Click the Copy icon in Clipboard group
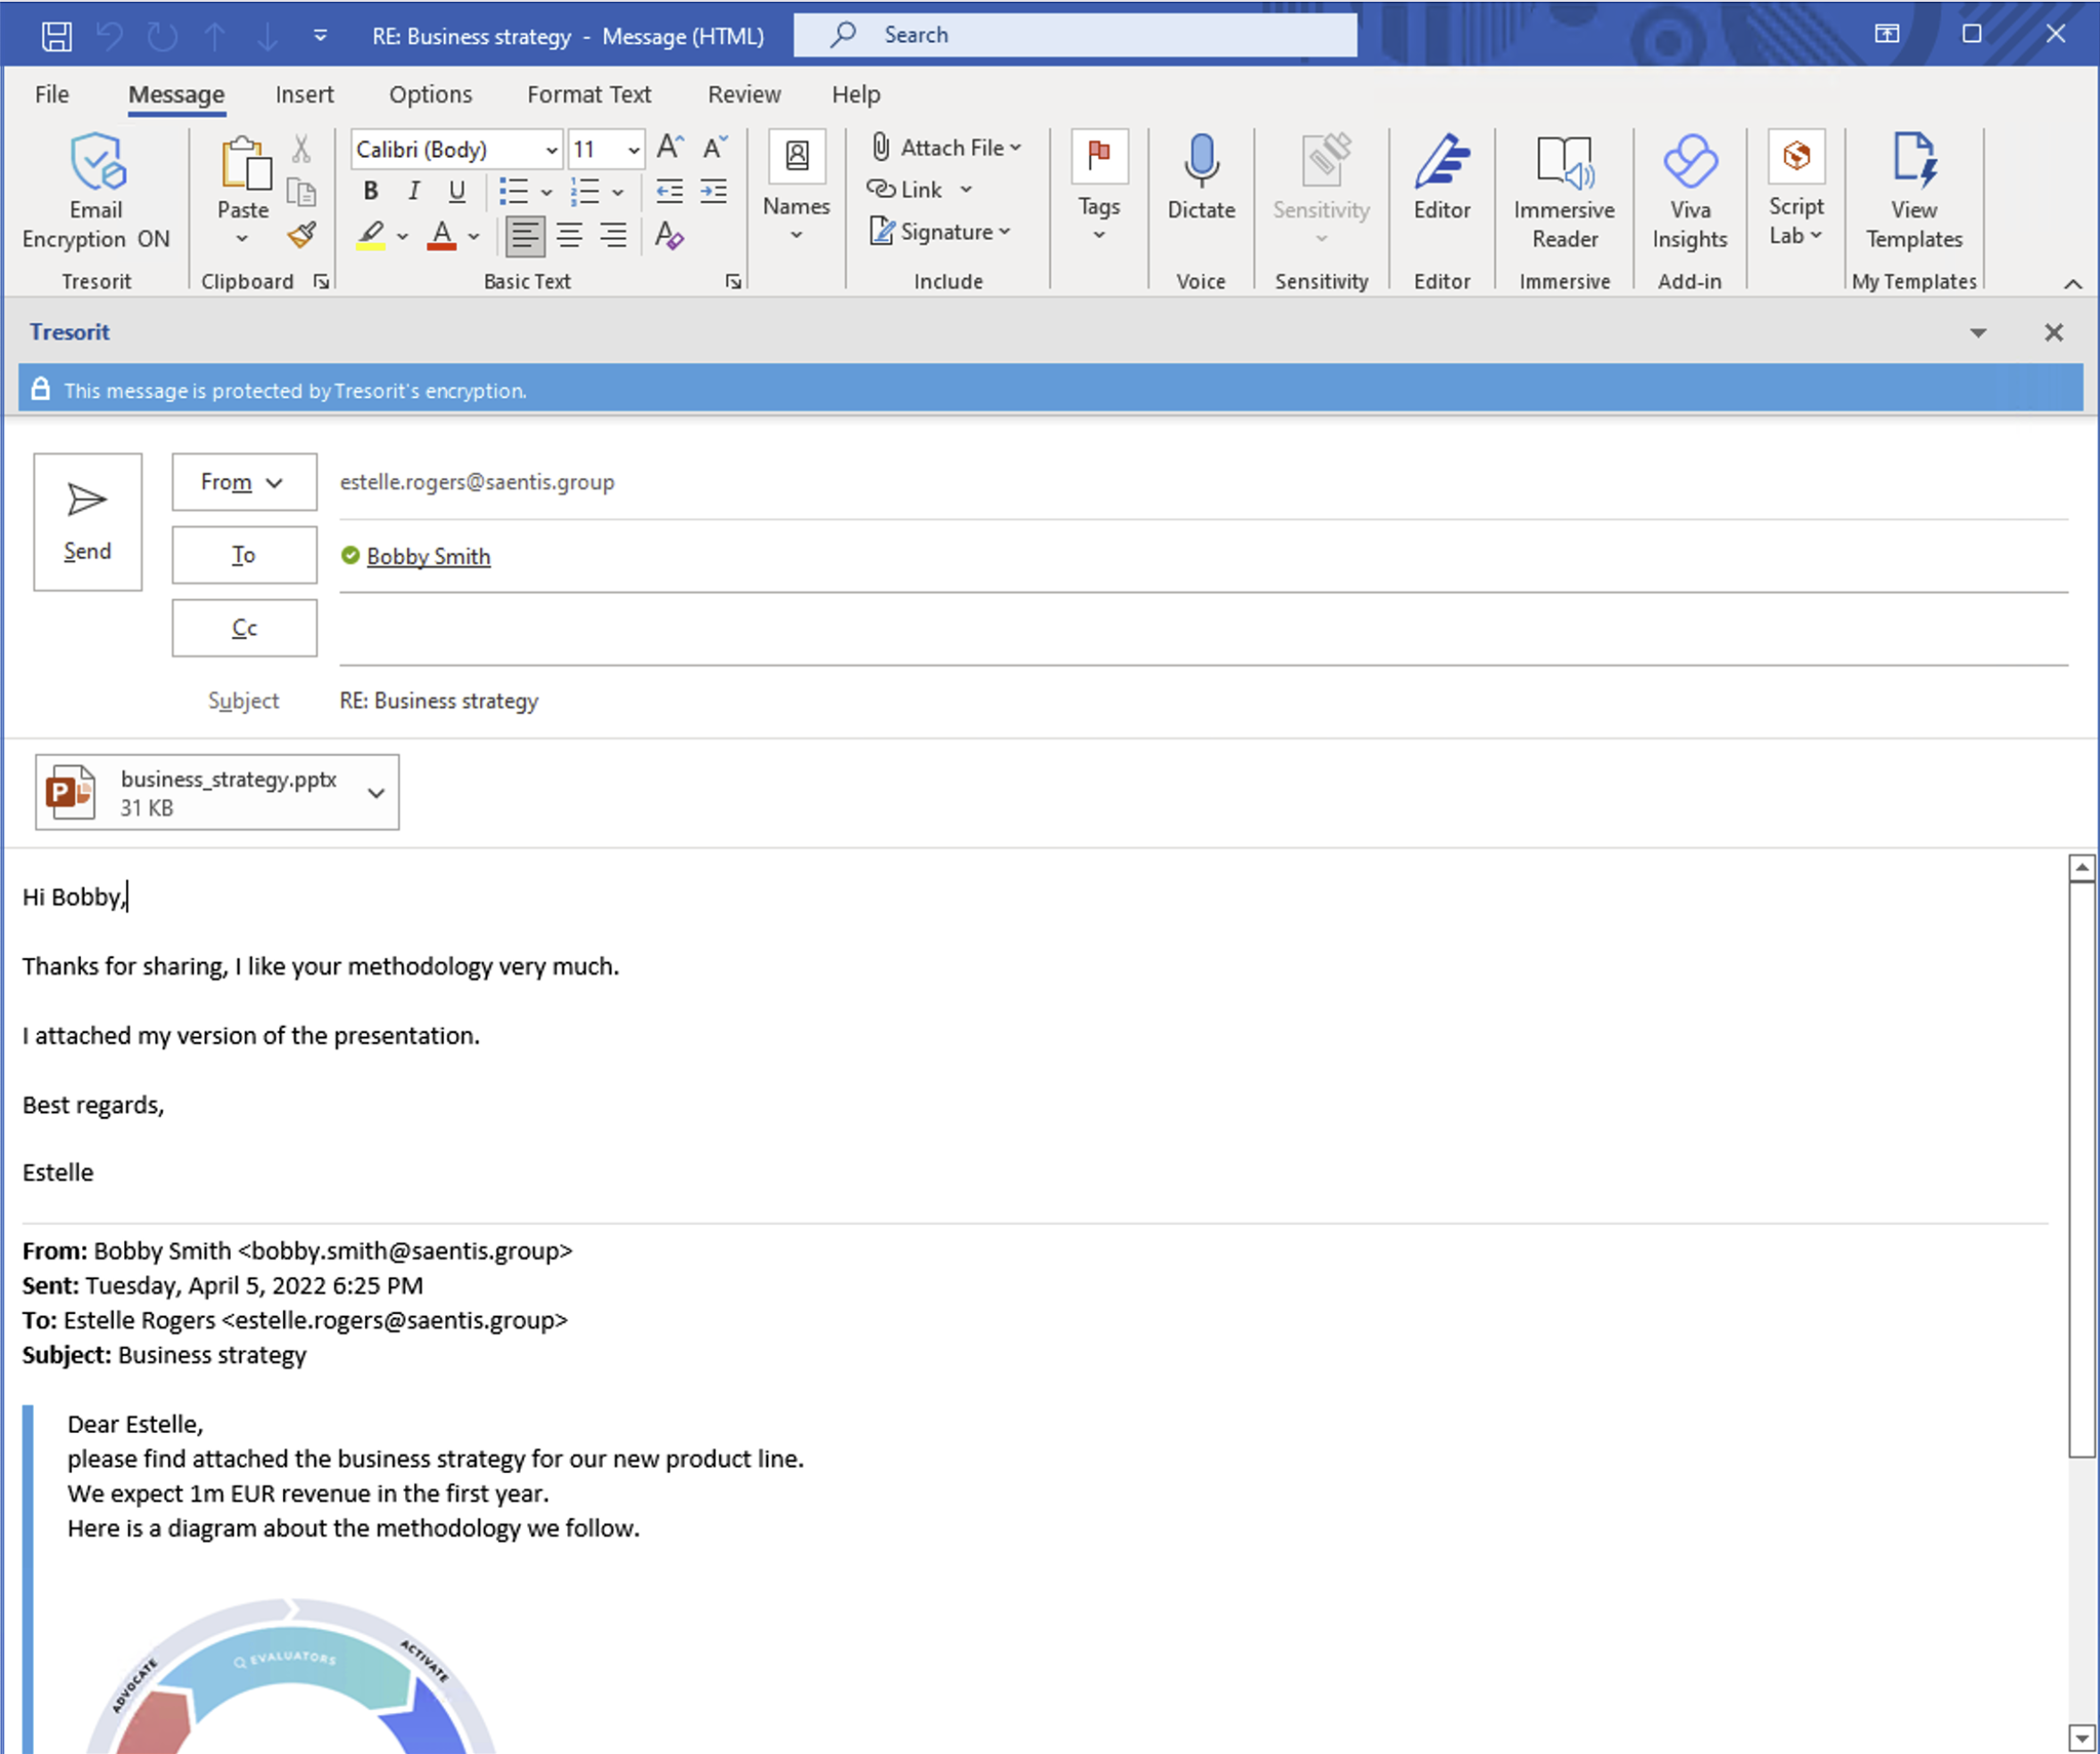This screenshot has width=2100, height=1754. tap(301, 191)
